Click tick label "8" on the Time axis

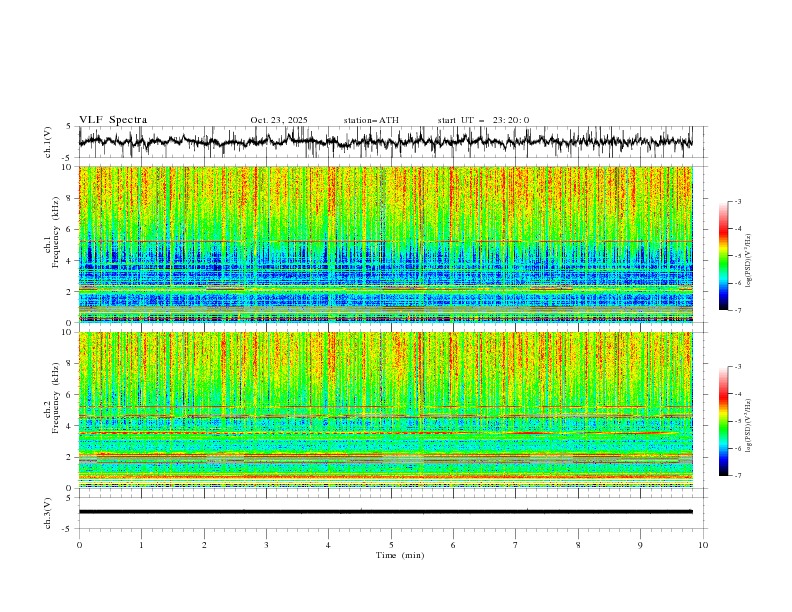578,545
